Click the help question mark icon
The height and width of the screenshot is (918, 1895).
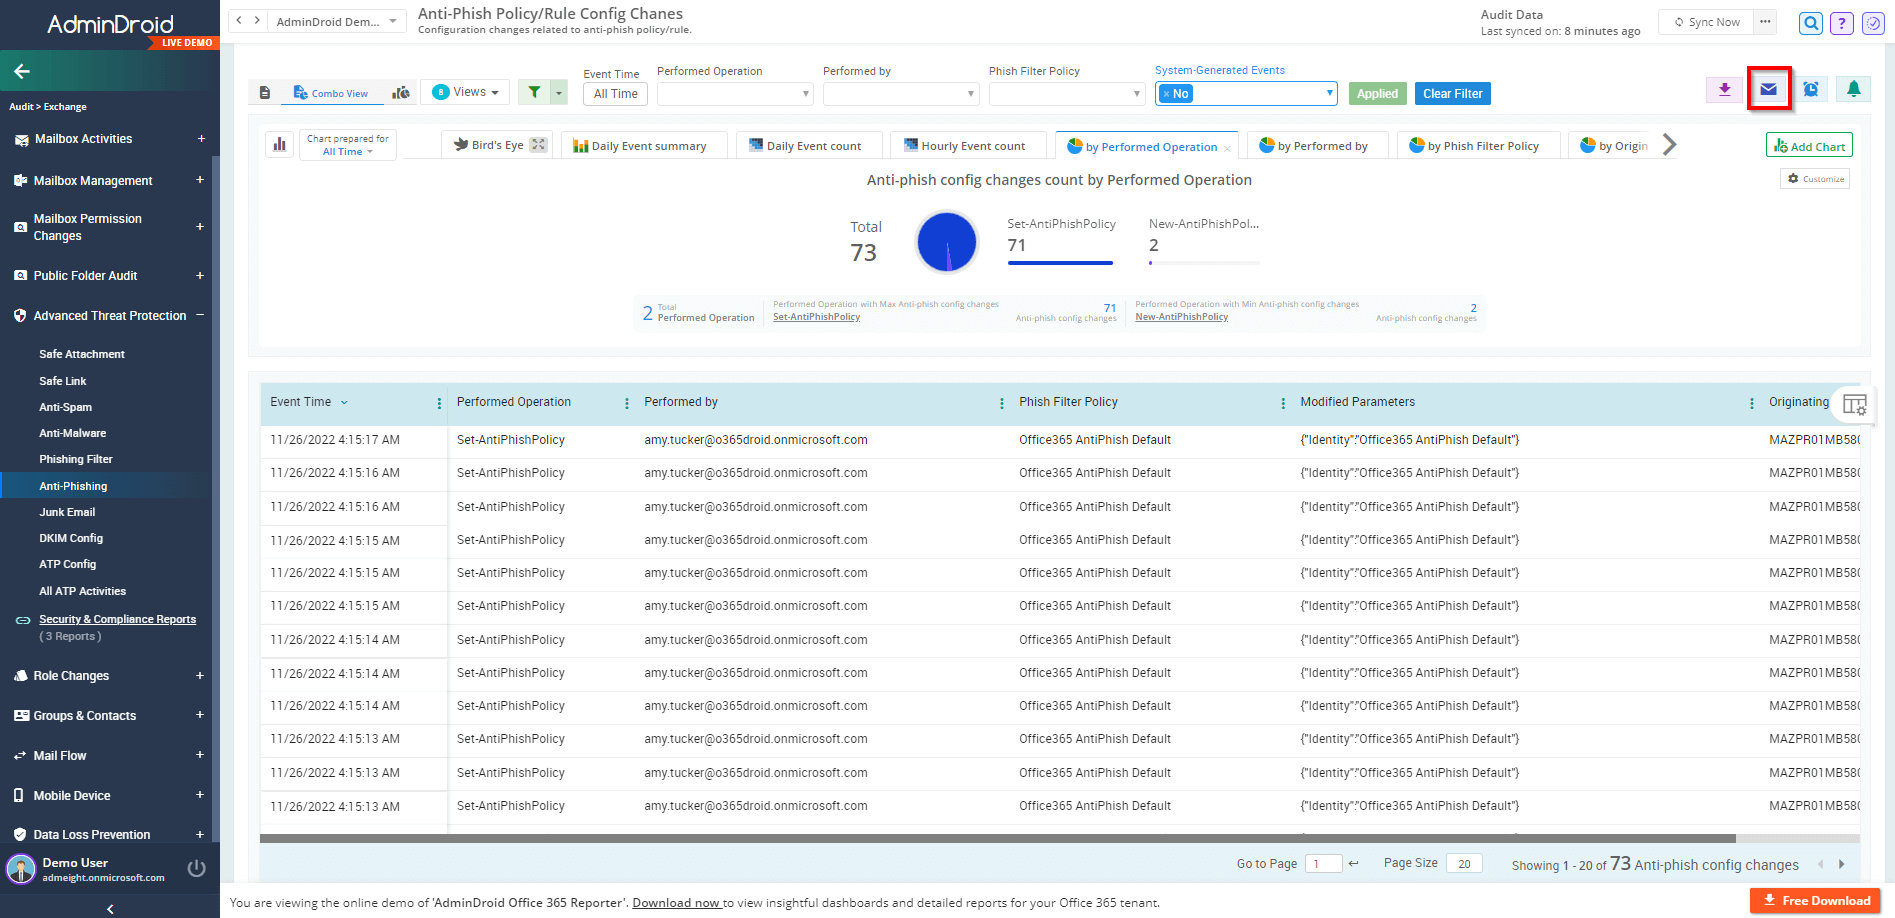pyautogui.click(x=1841, y=22)
